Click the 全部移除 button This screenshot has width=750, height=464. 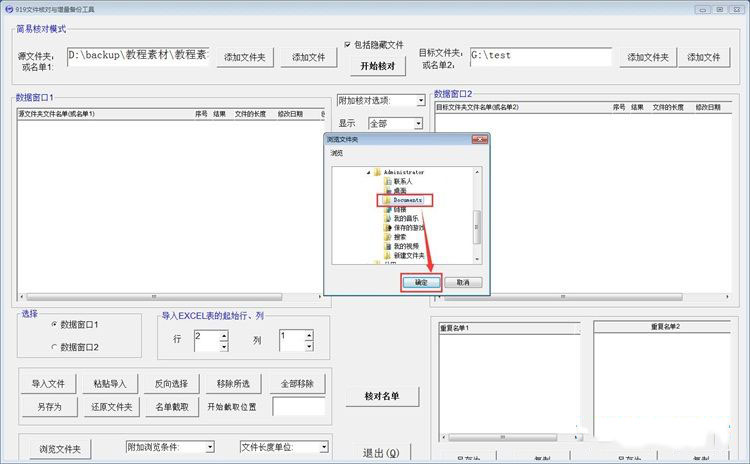[297, 384]
